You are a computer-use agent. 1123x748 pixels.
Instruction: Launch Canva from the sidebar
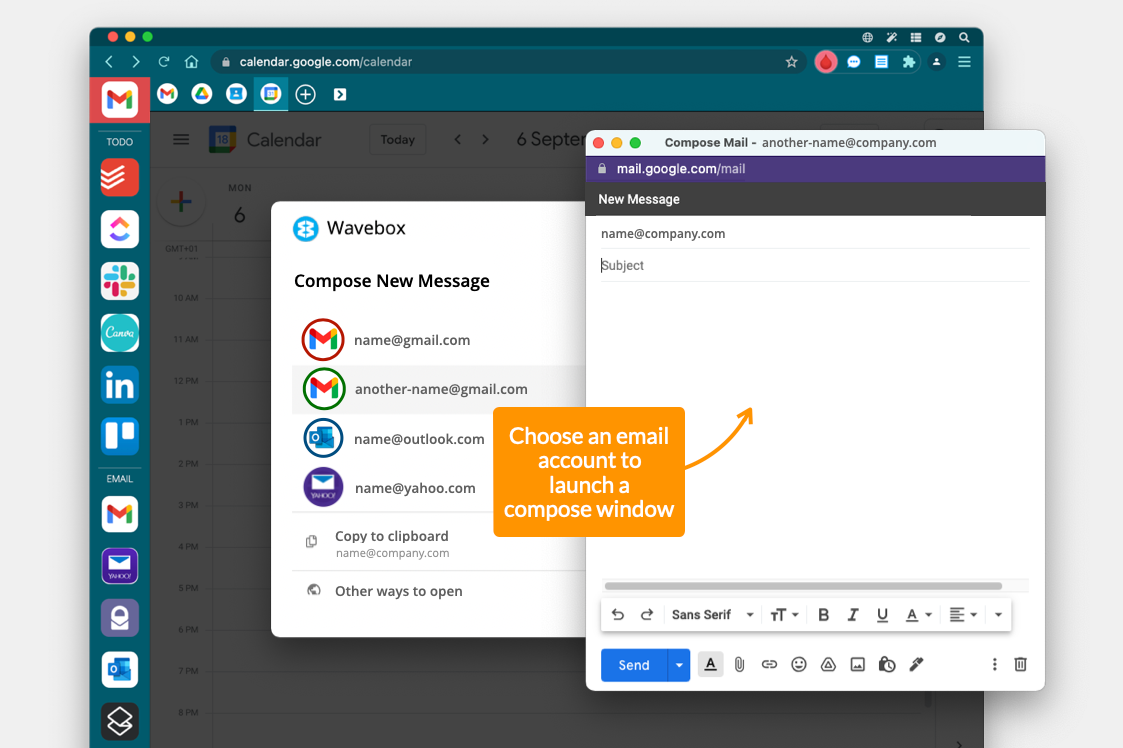point(120,333)
